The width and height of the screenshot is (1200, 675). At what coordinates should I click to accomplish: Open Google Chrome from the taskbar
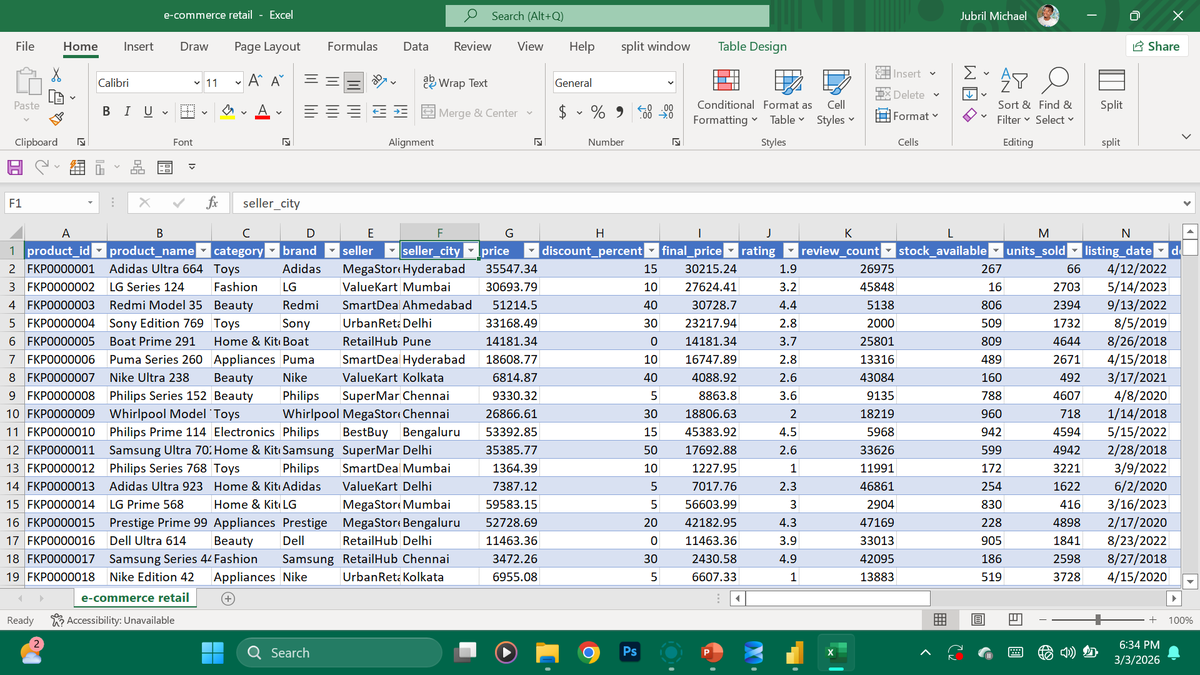pyautogui.click(x=589, y=653)
